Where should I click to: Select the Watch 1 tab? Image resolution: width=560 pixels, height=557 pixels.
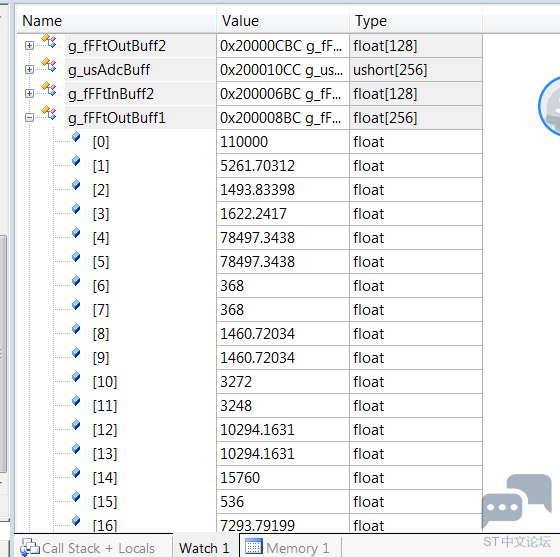[x=204, y=548]
